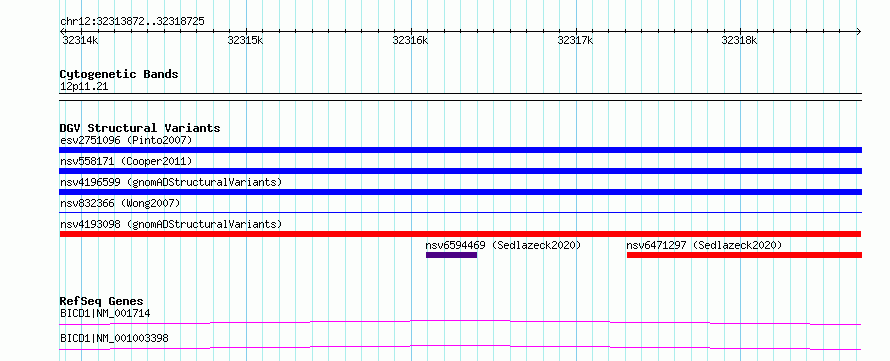Viewport: 890px width, 361px height.
Task: Click the chr12:32313872..32318725 region label
Action: [132, 22]
